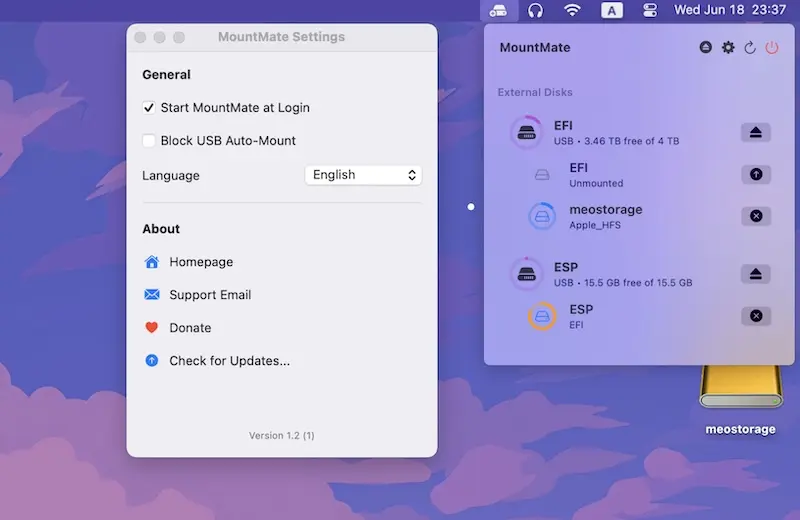The width and height of the screenshot is (800, 520).
Task: Click the eject-all icon in MountMate header
Action: click(706, 47)
